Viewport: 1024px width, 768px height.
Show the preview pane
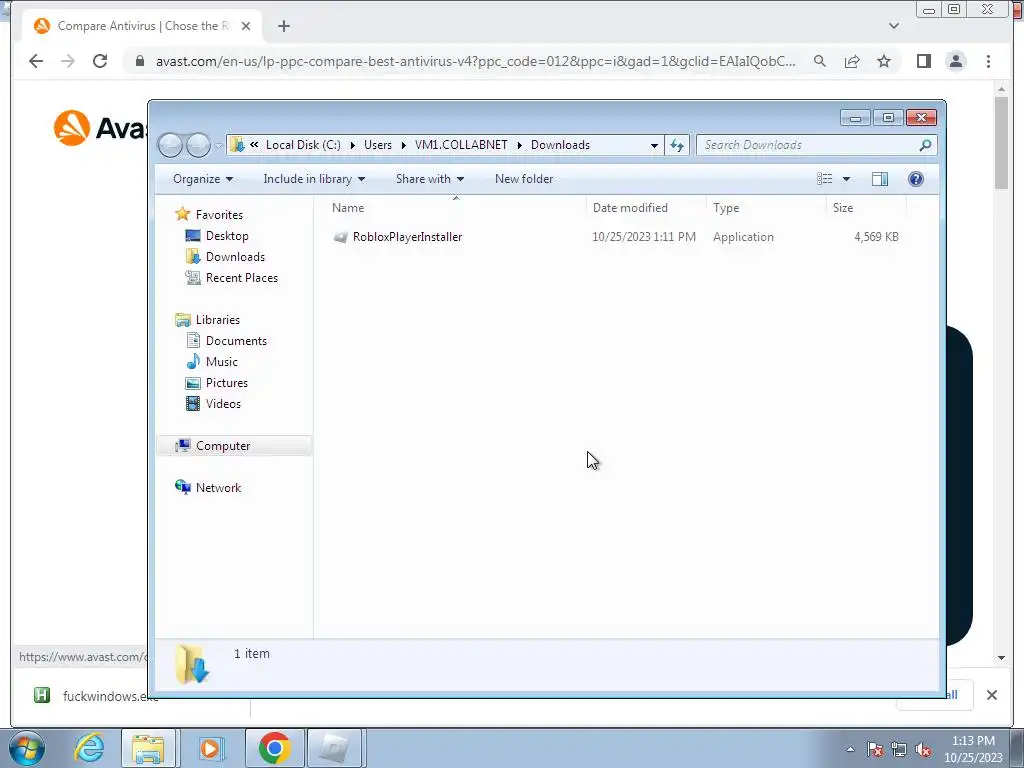coord(880,179)
